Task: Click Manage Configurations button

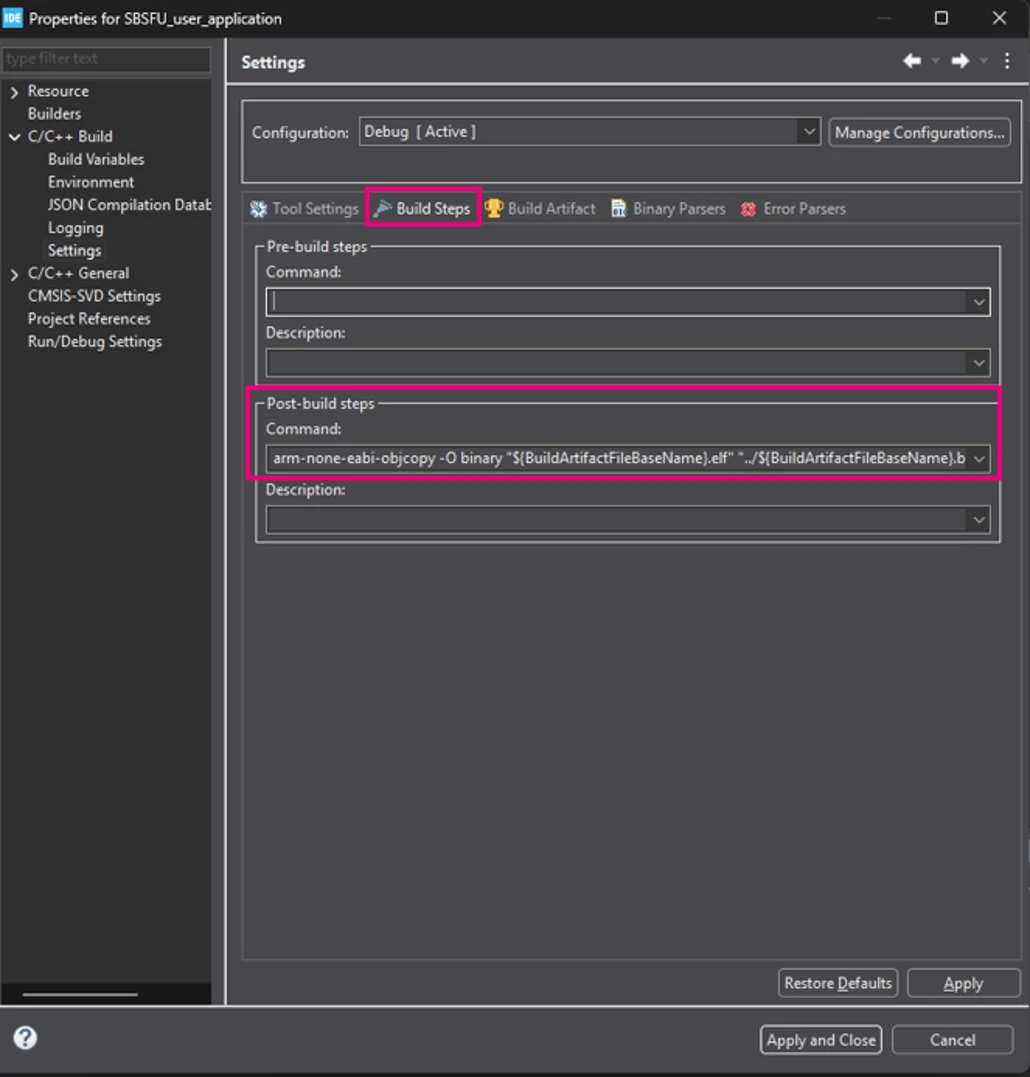Action: point(919,133)
